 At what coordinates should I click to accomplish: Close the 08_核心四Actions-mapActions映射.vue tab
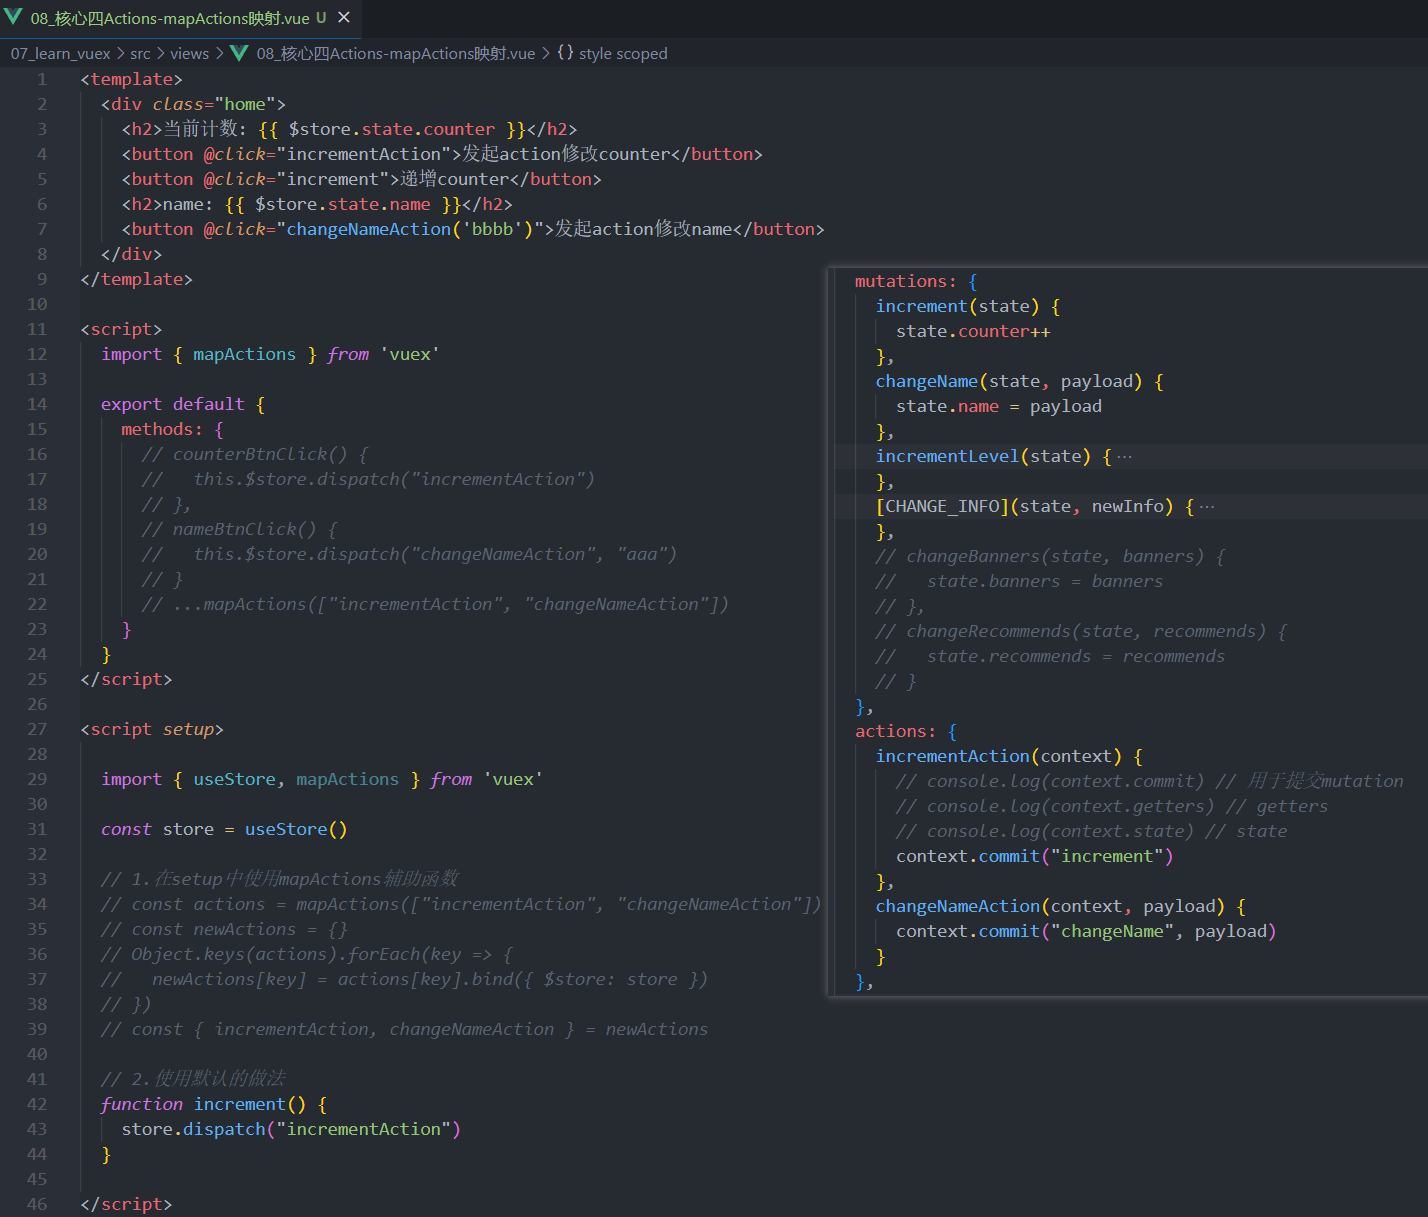tap(344, 18)
